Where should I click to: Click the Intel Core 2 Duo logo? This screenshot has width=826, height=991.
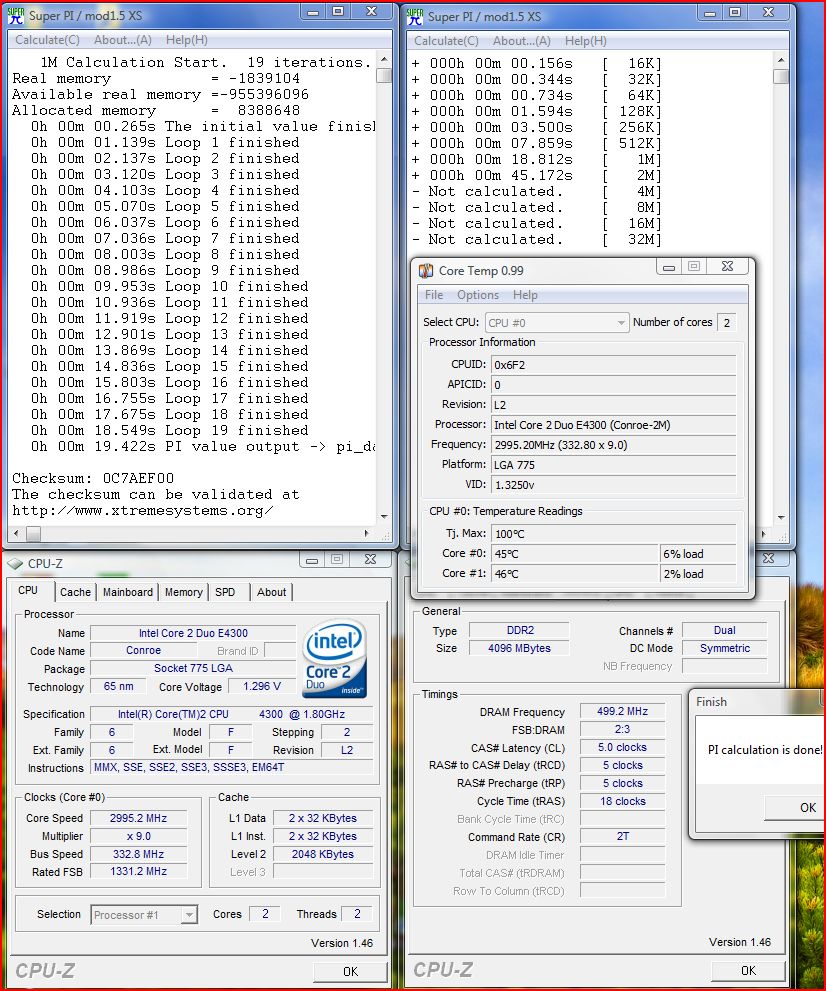[334, 658]
